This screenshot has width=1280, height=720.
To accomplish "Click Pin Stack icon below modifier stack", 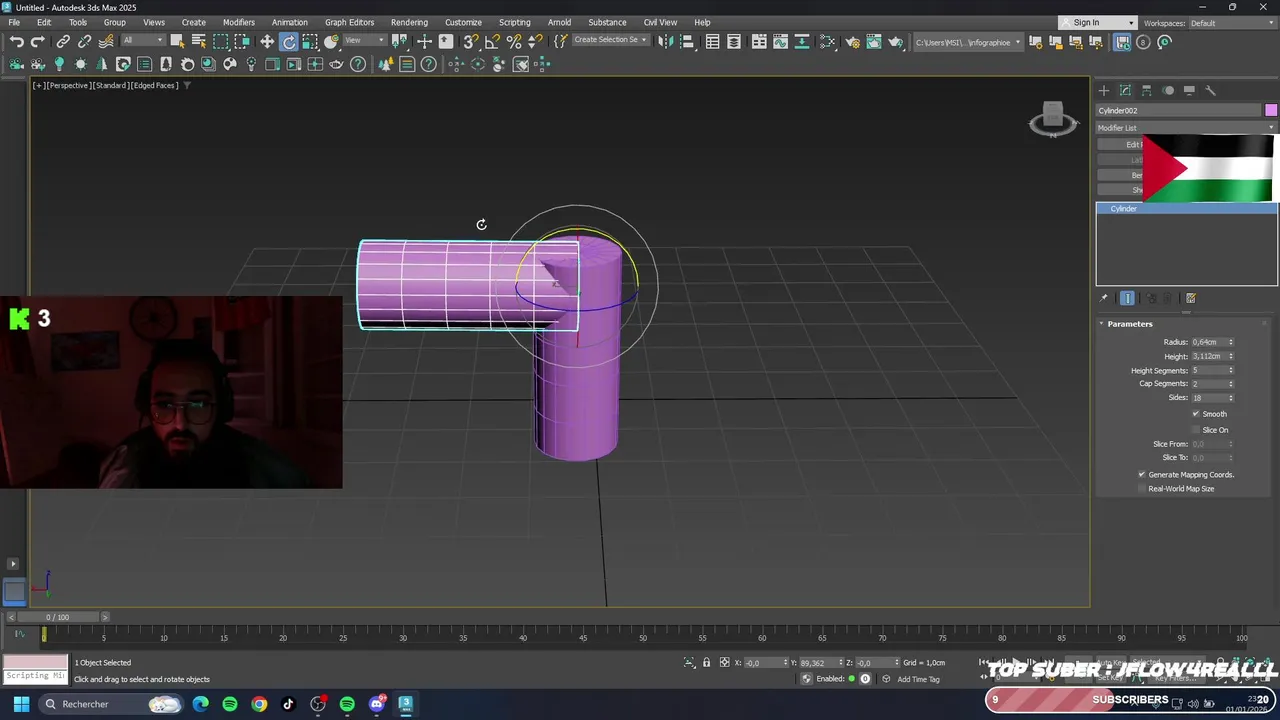I will (x=1104, y=298).
